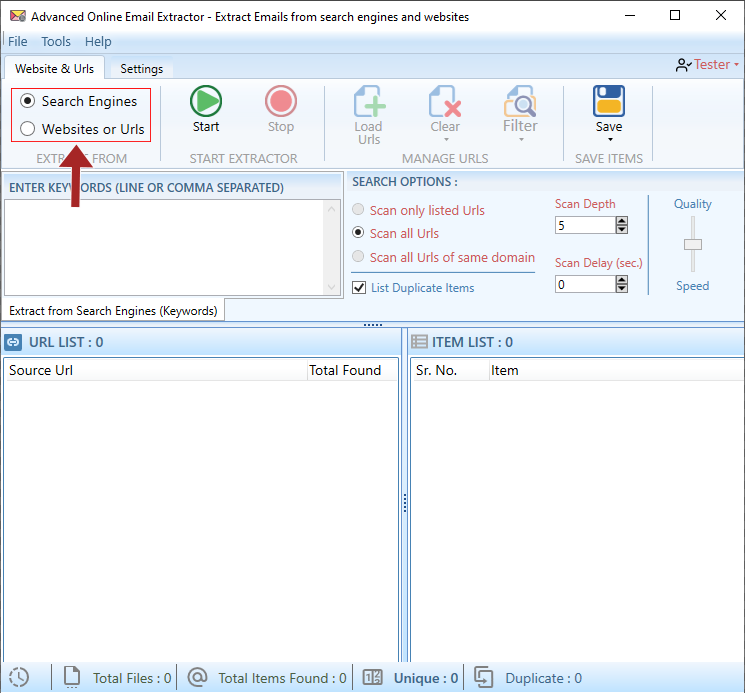Click the @ Total Items Found icon
The height and width of the screenshot is (693, 745).
coord(197,677)
